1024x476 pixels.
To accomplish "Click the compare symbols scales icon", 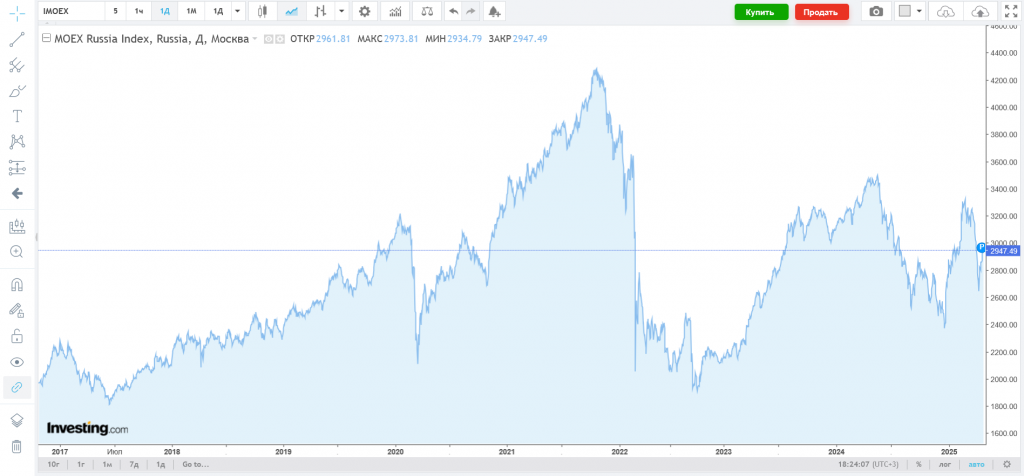I will (427, 11).
